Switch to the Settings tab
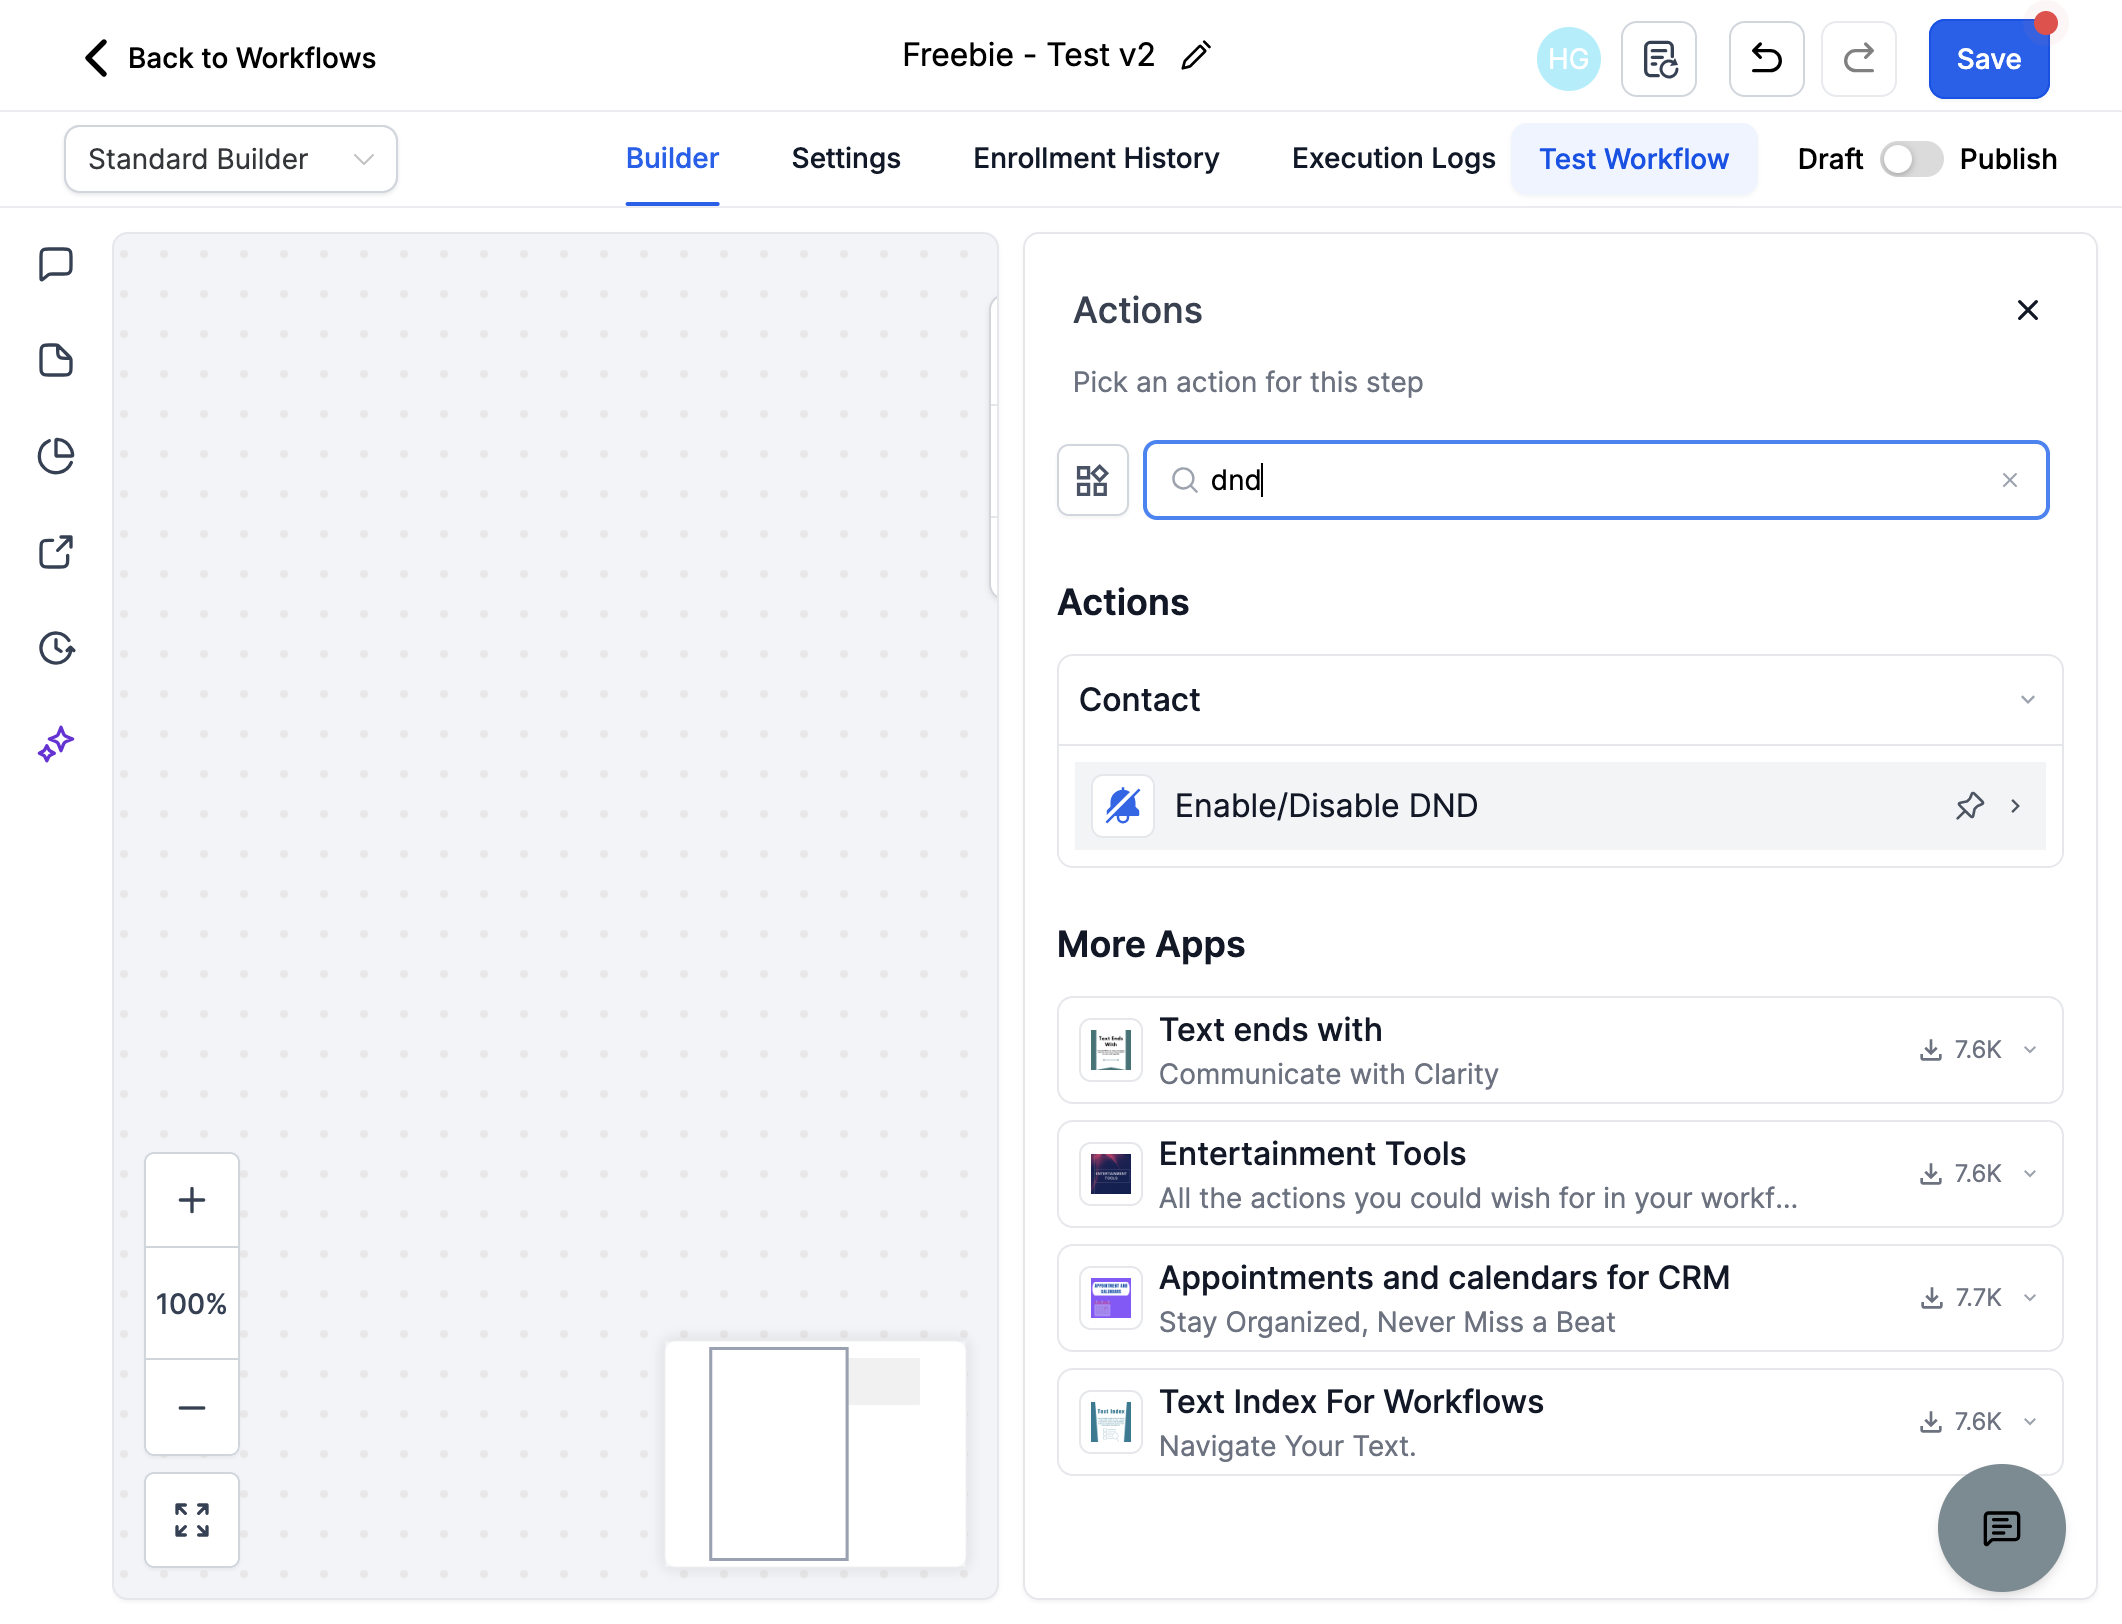Image resolution: width=2122 pixels, height=1624 pixels. [x=846, y=159]
